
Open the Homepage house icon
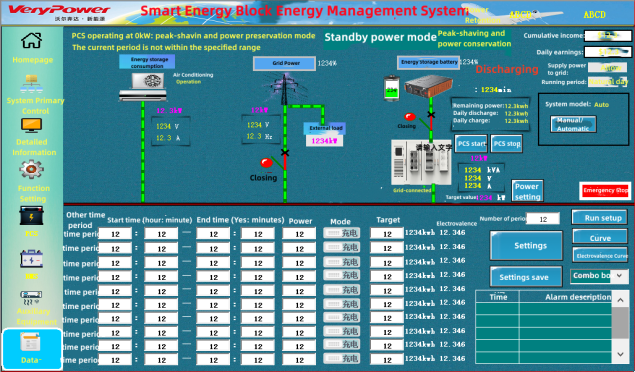pos(32,40)
